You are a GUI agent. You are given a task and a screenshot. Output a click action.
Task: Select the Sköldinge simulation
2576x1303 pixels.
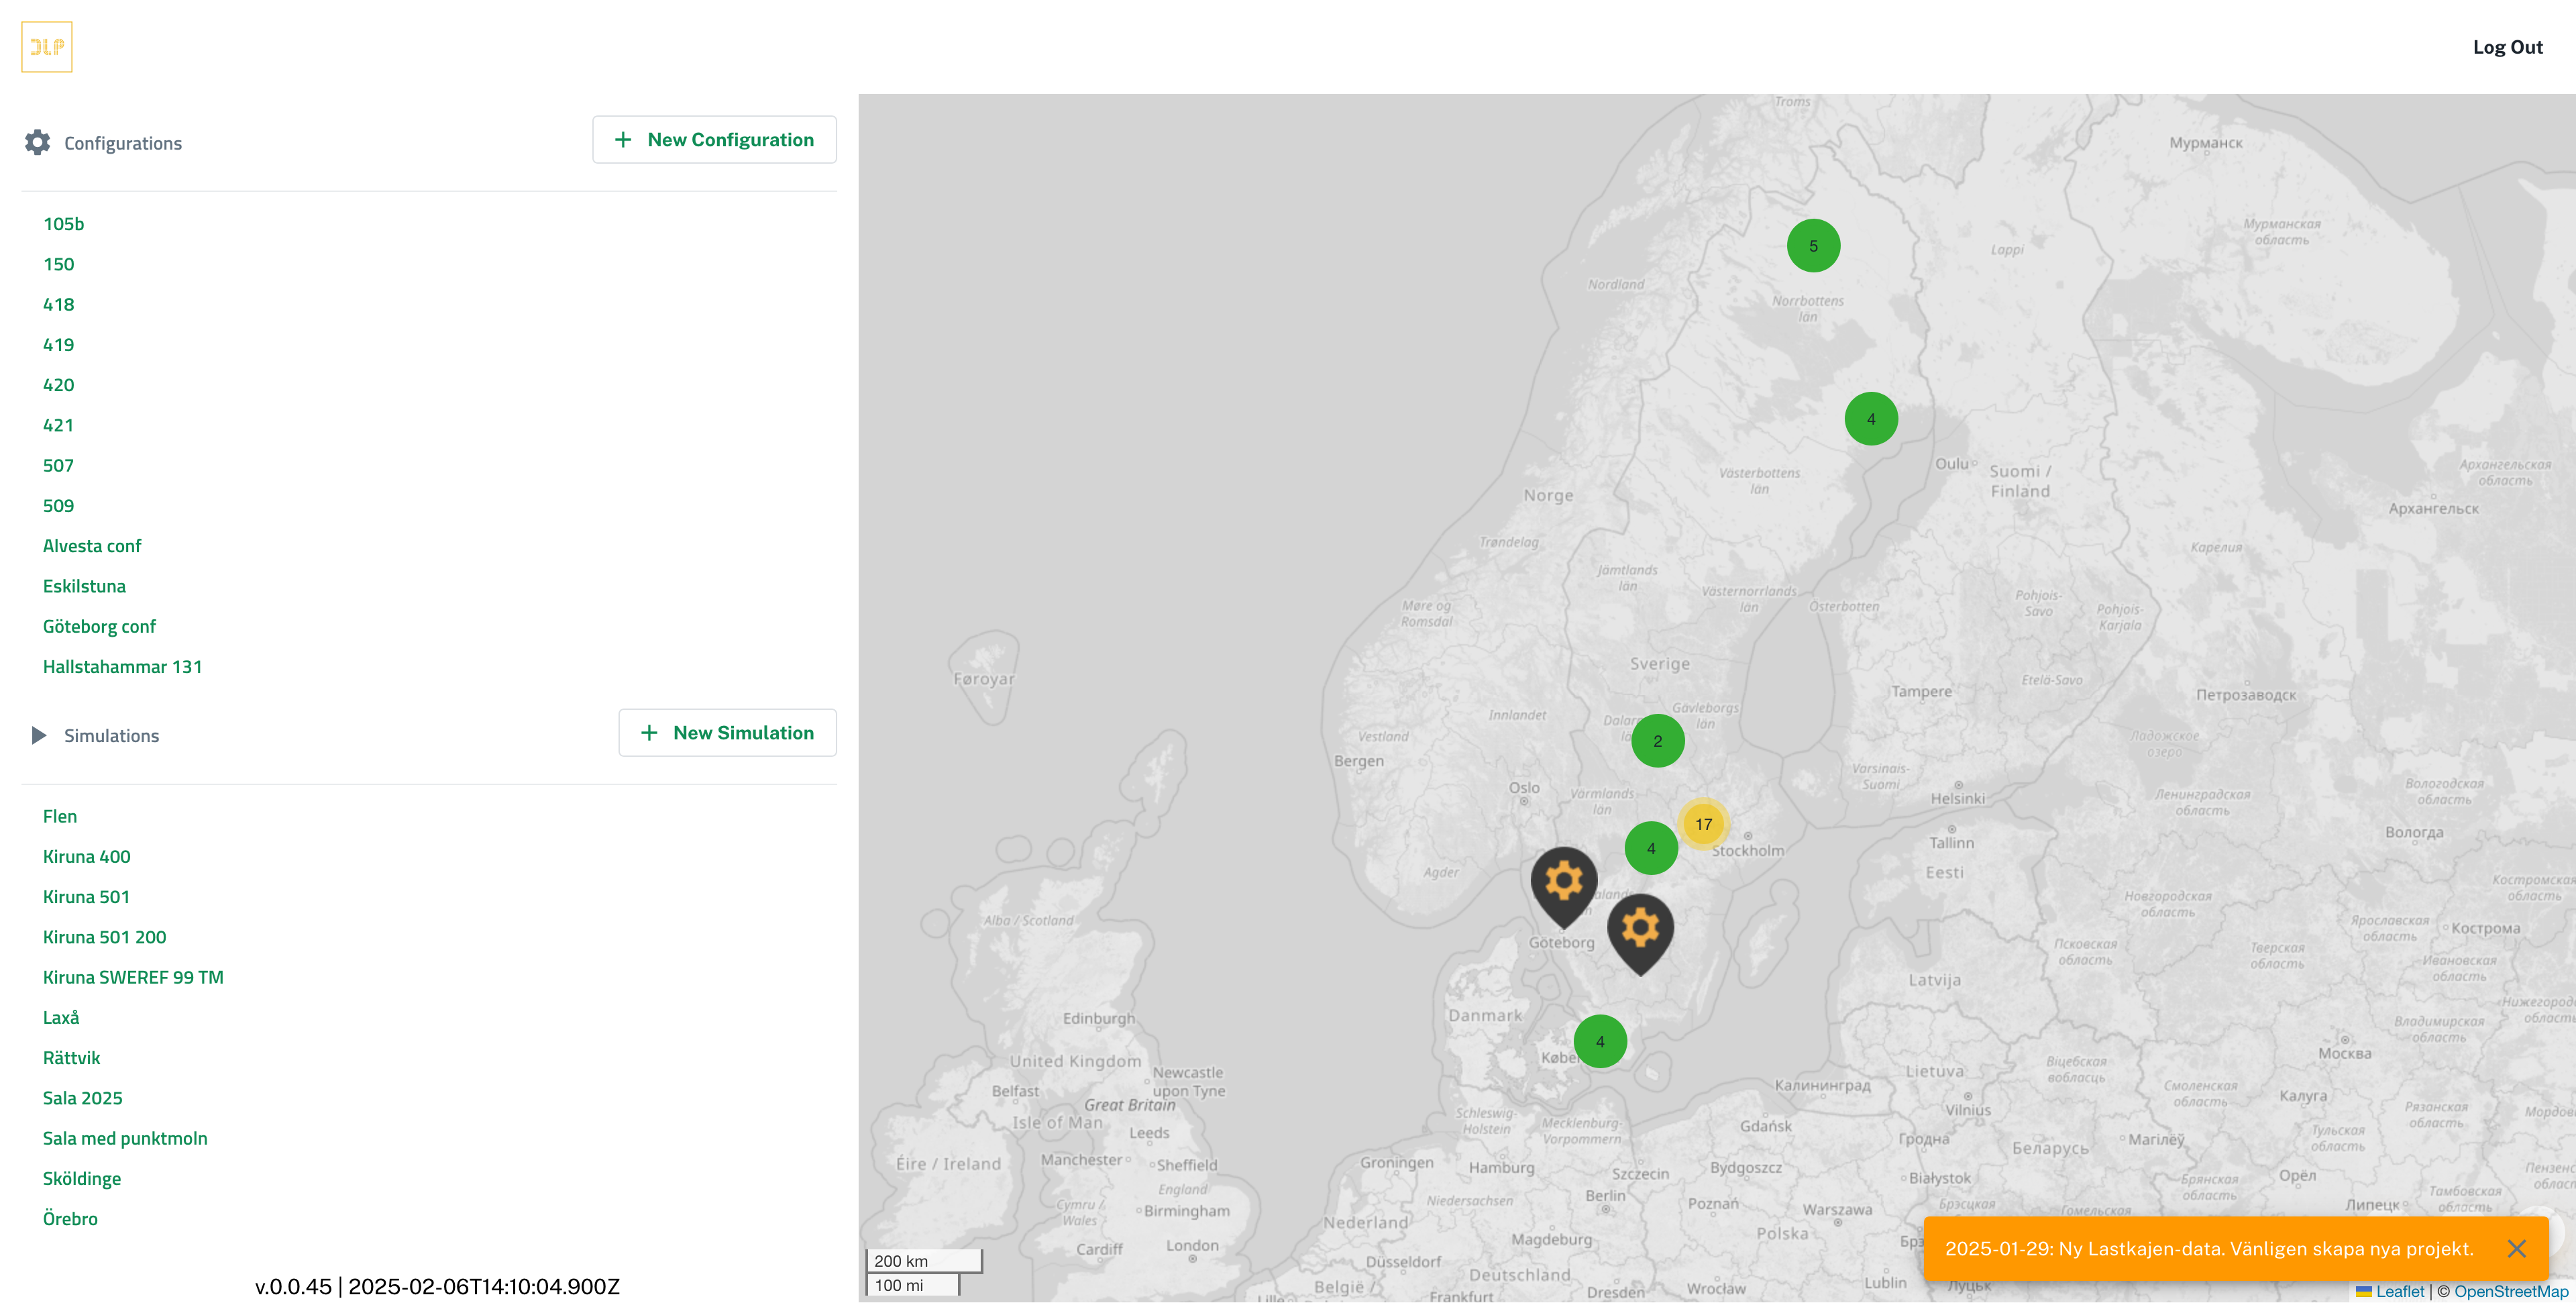tap(82, 1178)
